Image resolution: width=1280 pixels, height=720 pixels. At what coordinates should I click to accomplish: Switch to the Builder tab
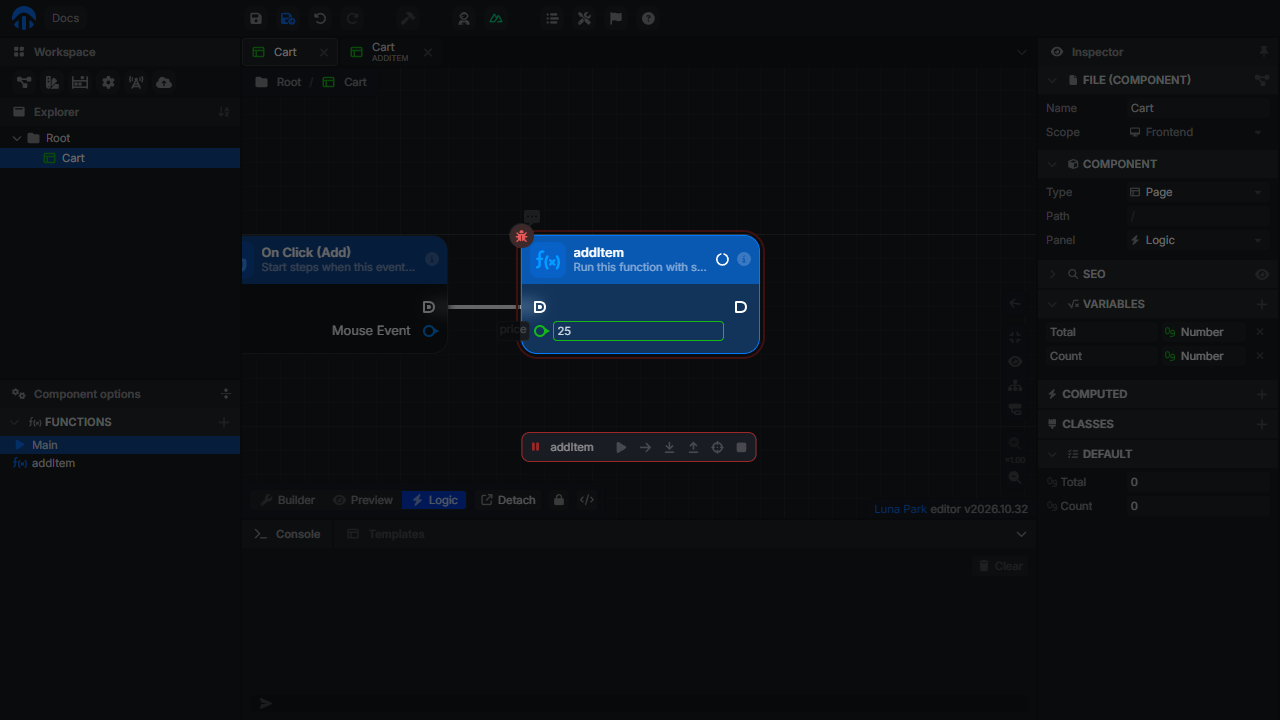[287, 500]
